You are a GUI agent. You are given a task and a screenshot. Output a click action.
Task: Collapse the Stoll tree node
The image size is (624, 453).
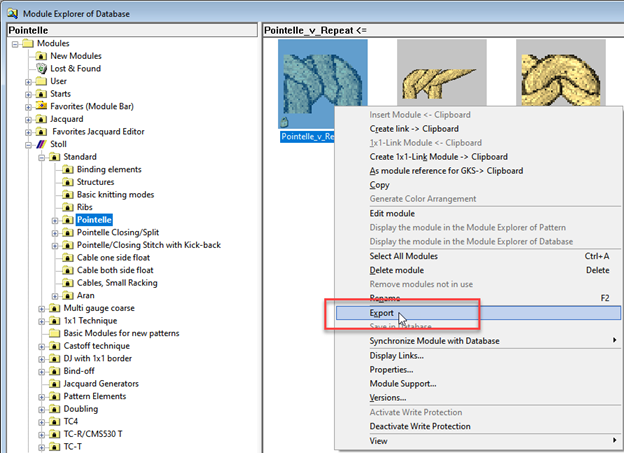[x=27, y=144]
